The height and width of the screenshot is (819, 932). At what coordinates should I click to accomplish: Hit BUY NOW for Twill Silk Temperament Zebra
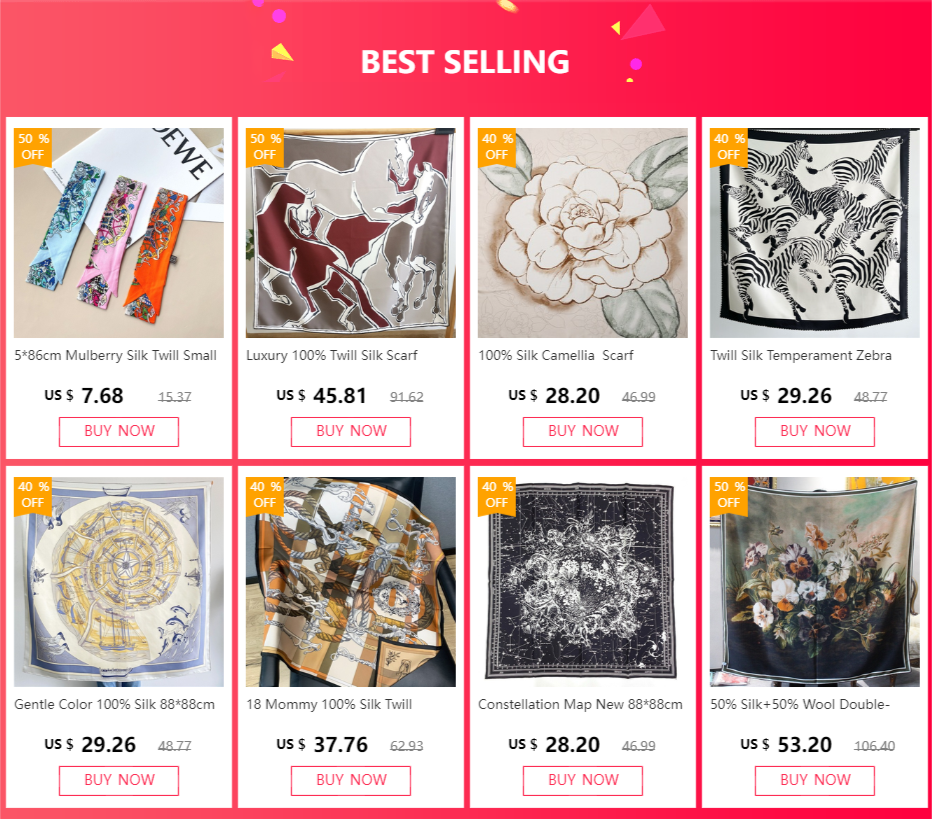(x=815, y=431)
